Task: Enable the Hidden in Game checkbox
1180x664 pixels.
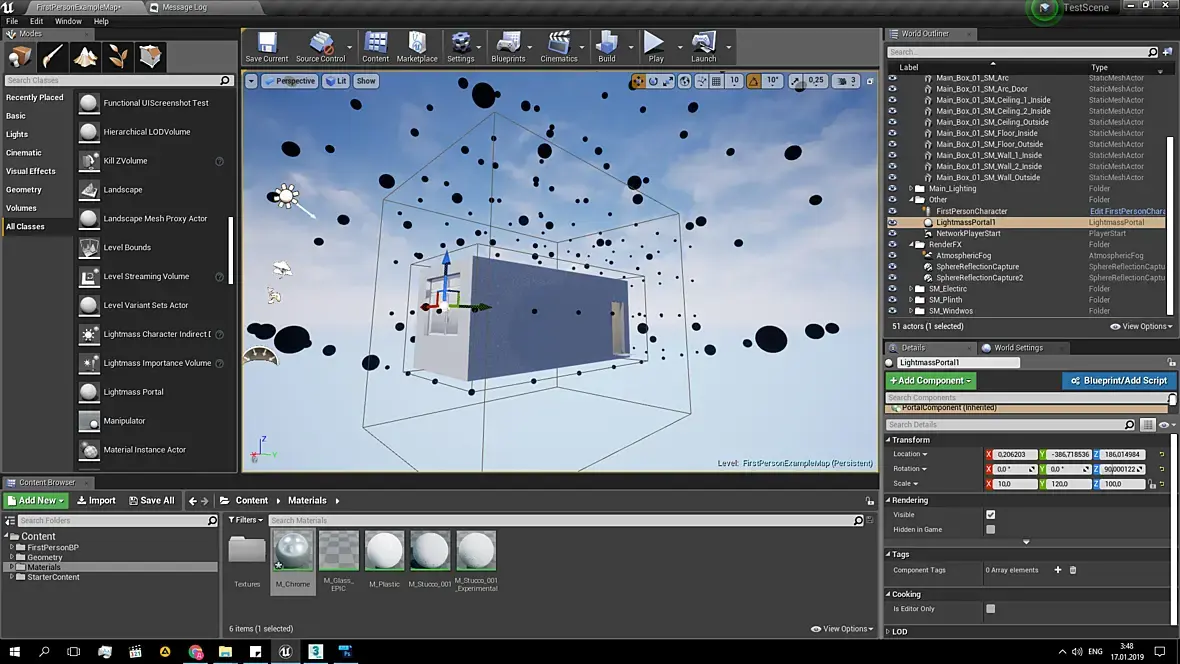Action: (x=990, y=530)
